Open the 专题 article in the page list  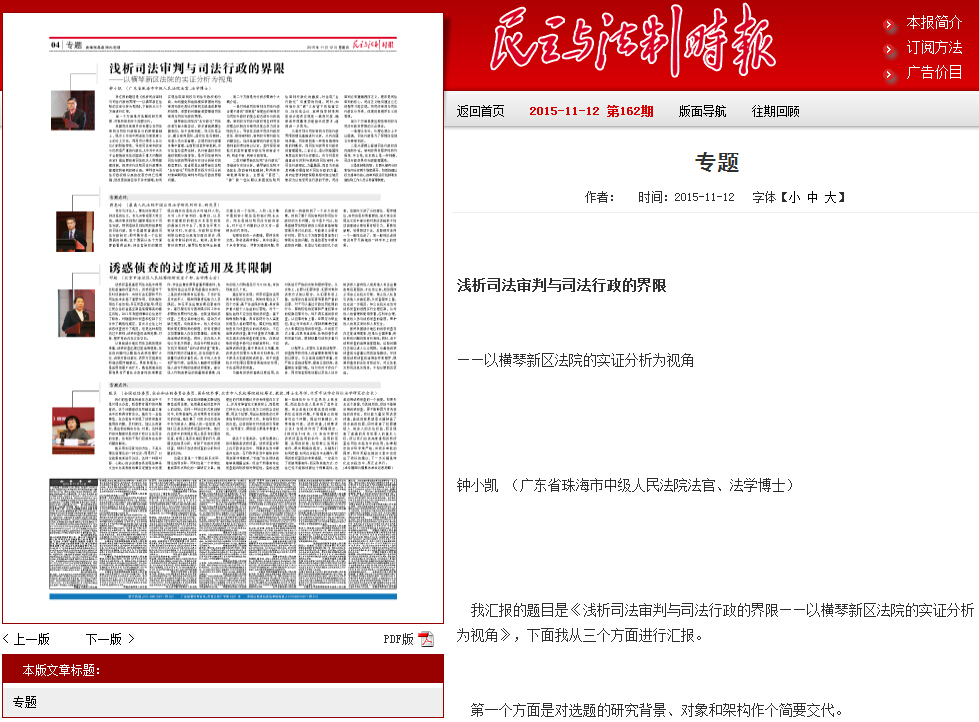[x=25, y=702]
